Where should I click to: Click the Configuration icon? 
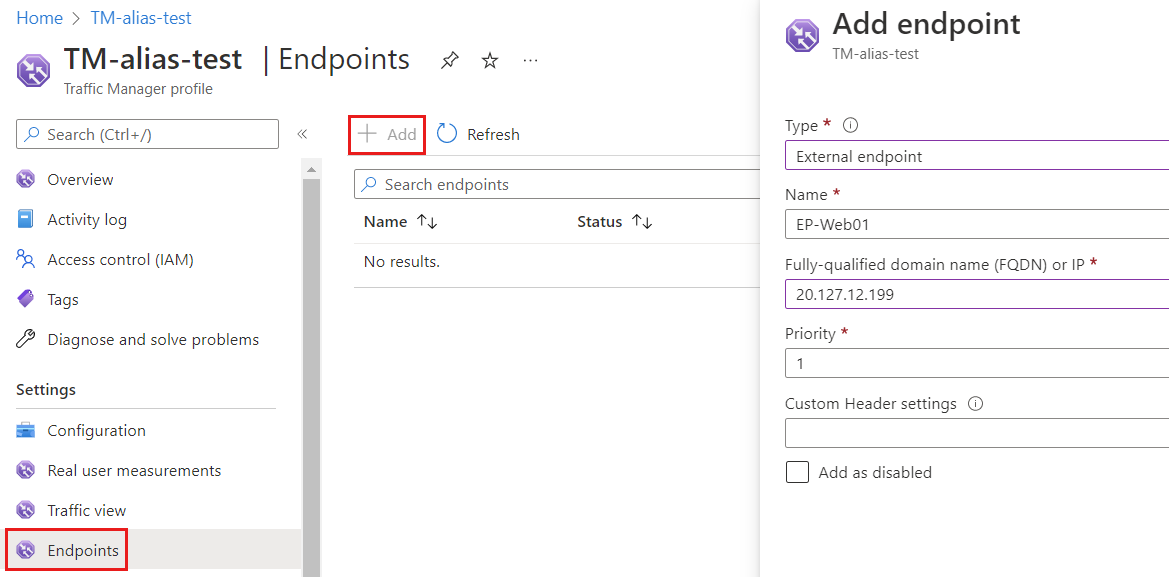click(25, 431)
